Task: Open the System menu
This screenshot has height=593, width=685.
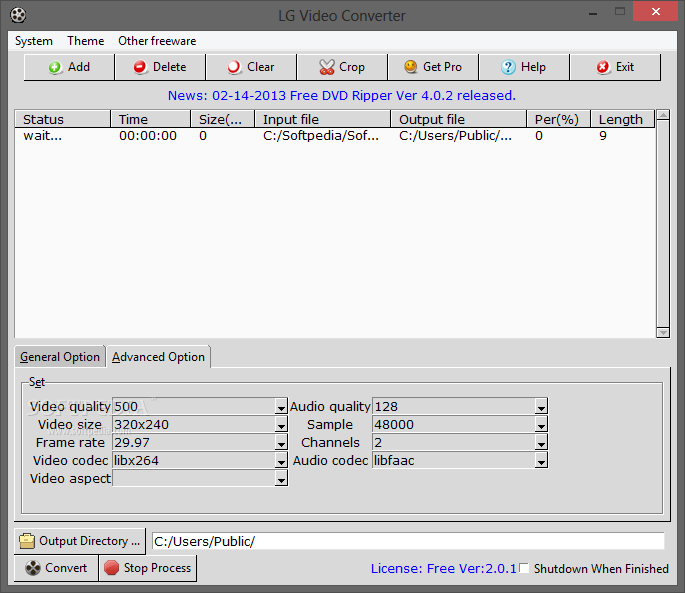Action: pos(34,41)
